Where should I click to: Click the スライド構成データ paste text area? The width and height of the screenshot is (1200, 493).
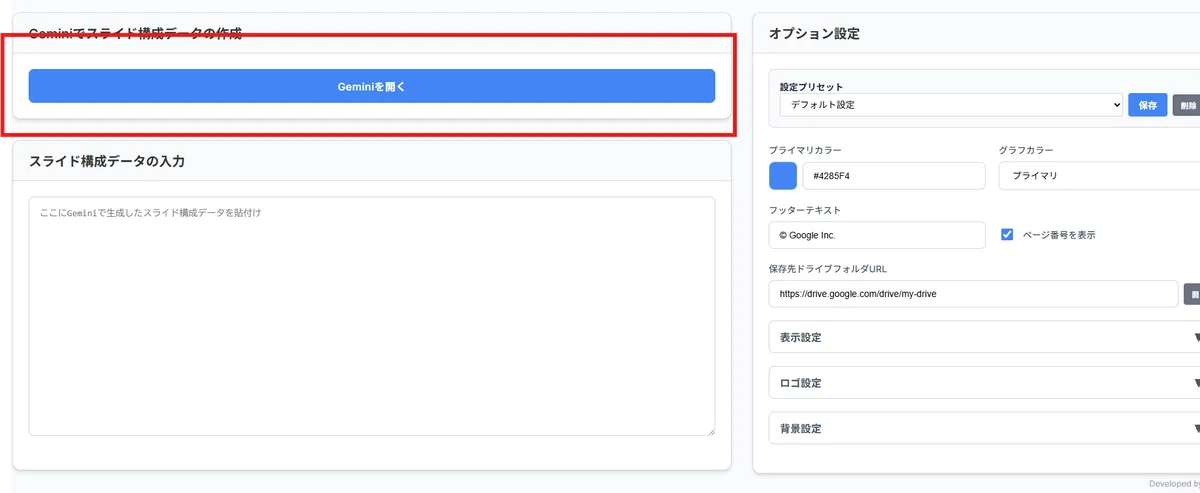[371, 316]
